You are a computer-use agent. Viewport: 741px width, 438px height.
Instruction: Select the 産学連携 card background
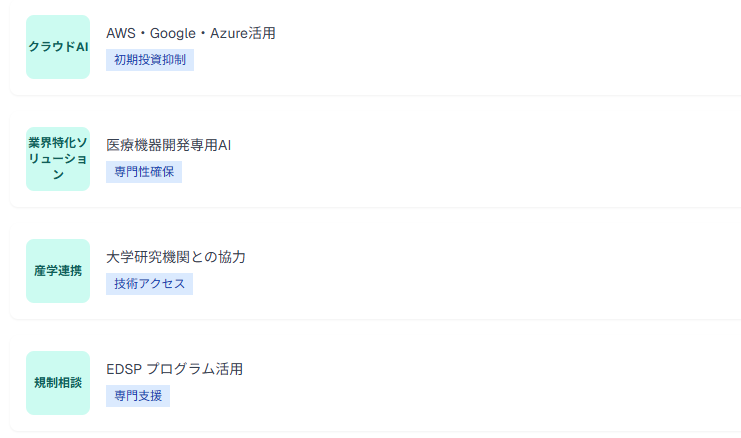(x=473, y=271)
